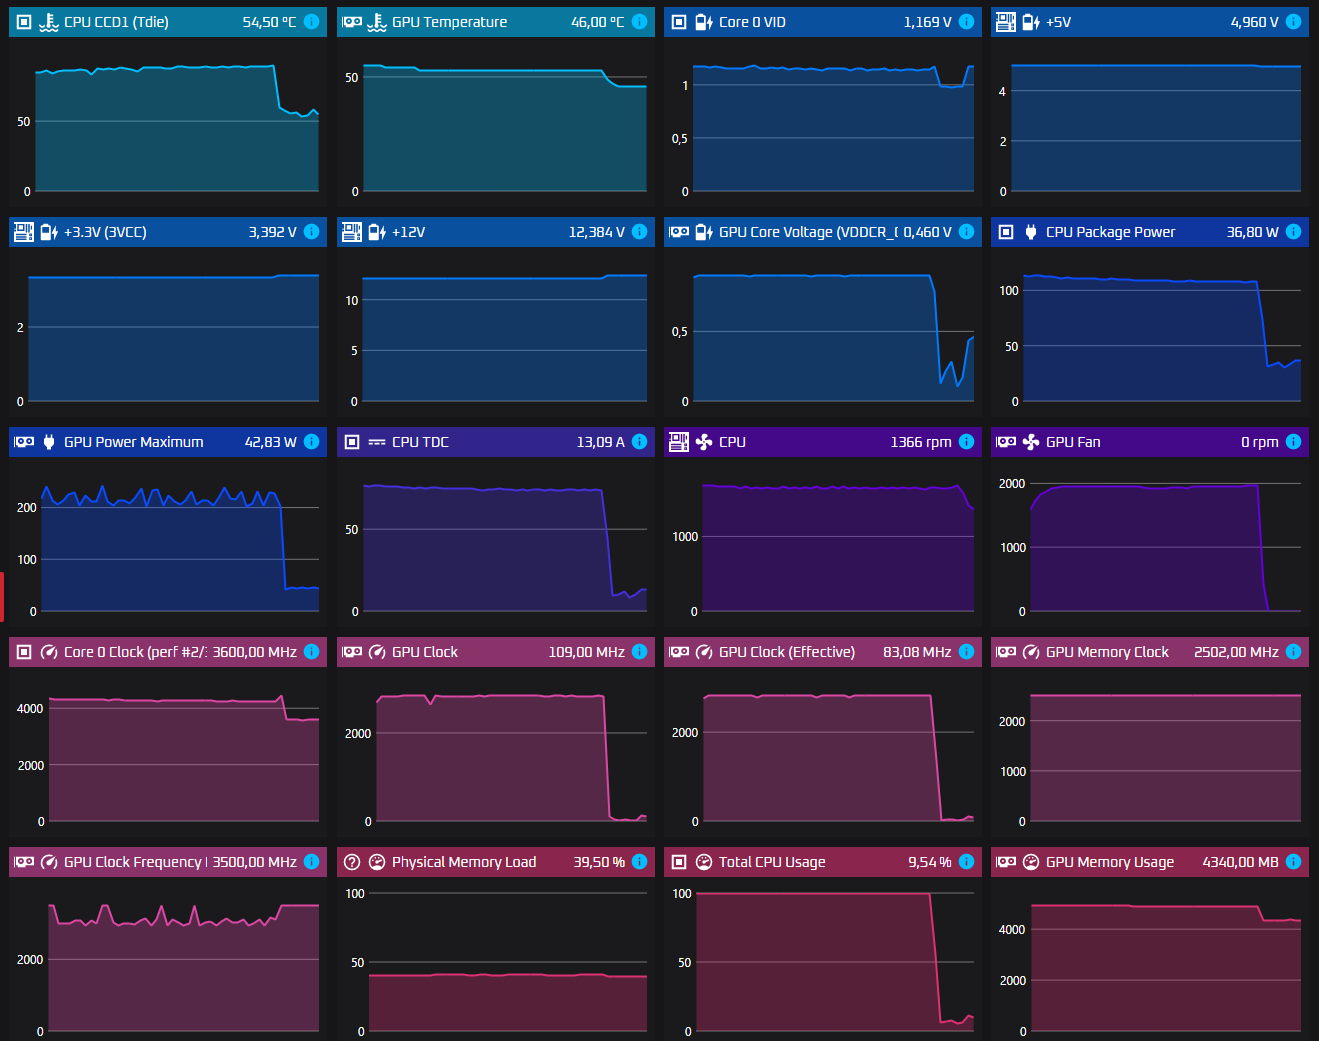Select the 13,09 A current value
This screenshot has height=1041, width=1319.
coord(600,442)
